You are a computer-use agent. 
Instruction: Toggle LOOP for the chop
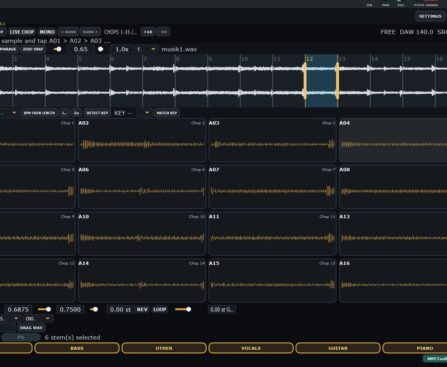click(x=159, y=310)
